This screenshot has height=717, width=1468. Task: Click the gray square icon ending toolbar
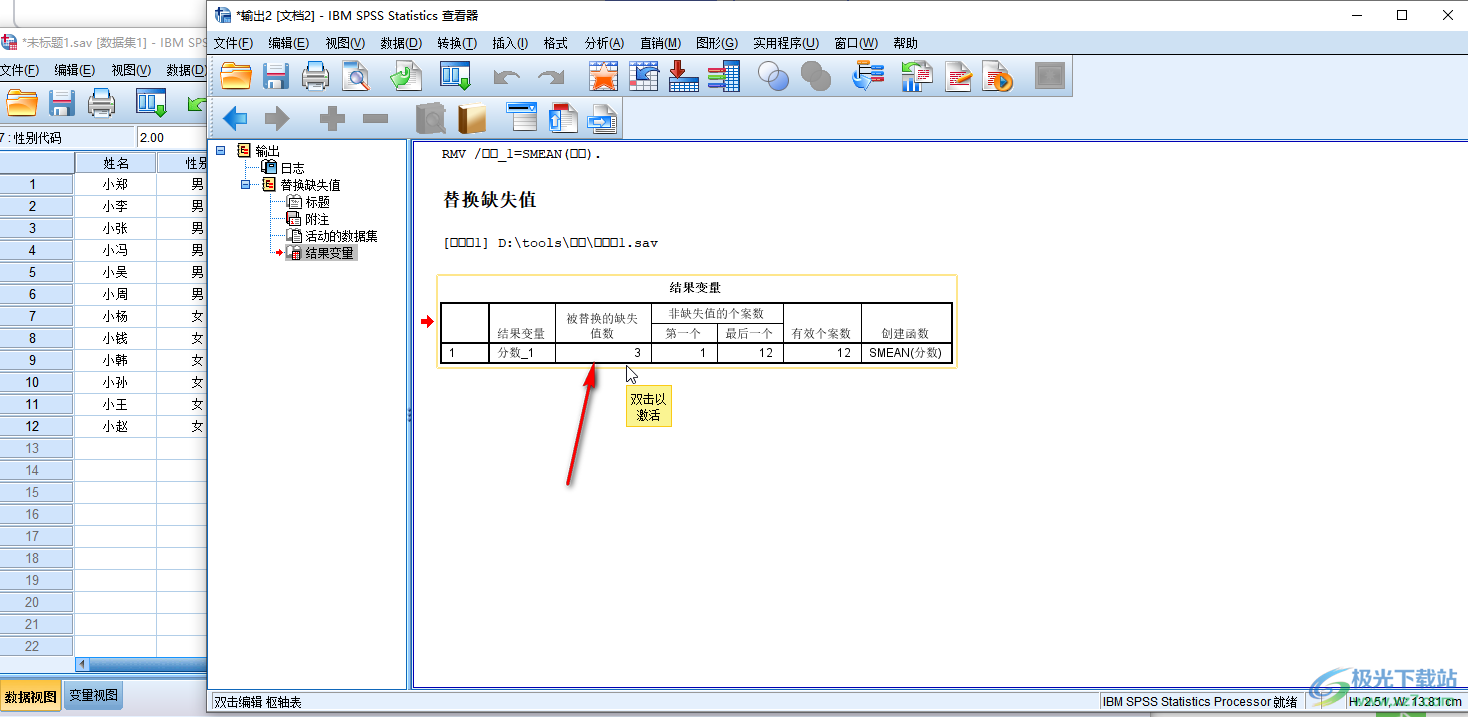click(1049, 76)
